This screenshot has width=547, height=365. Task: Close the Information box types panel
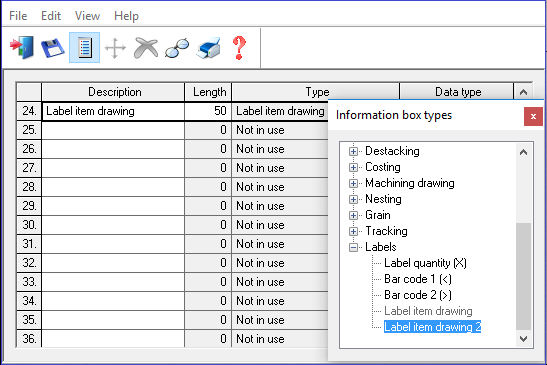pos(533,117)
